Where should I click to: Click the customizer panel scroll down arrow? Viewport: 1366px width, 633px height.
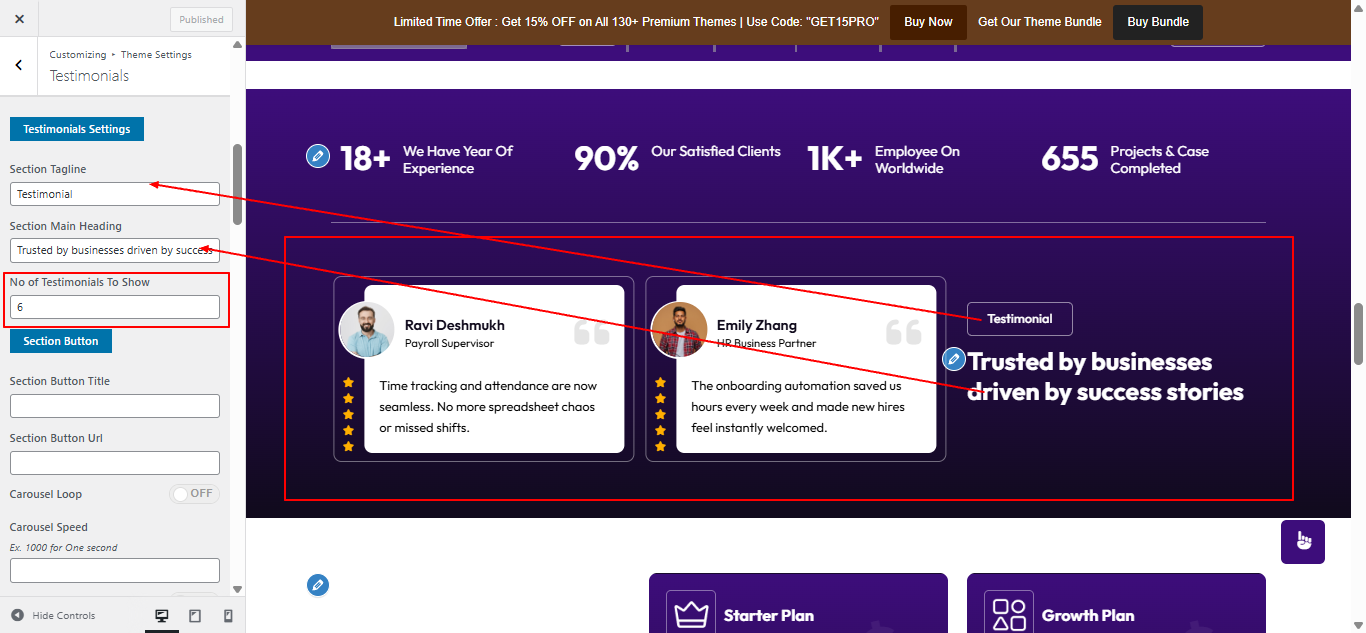tap(237, 589)
